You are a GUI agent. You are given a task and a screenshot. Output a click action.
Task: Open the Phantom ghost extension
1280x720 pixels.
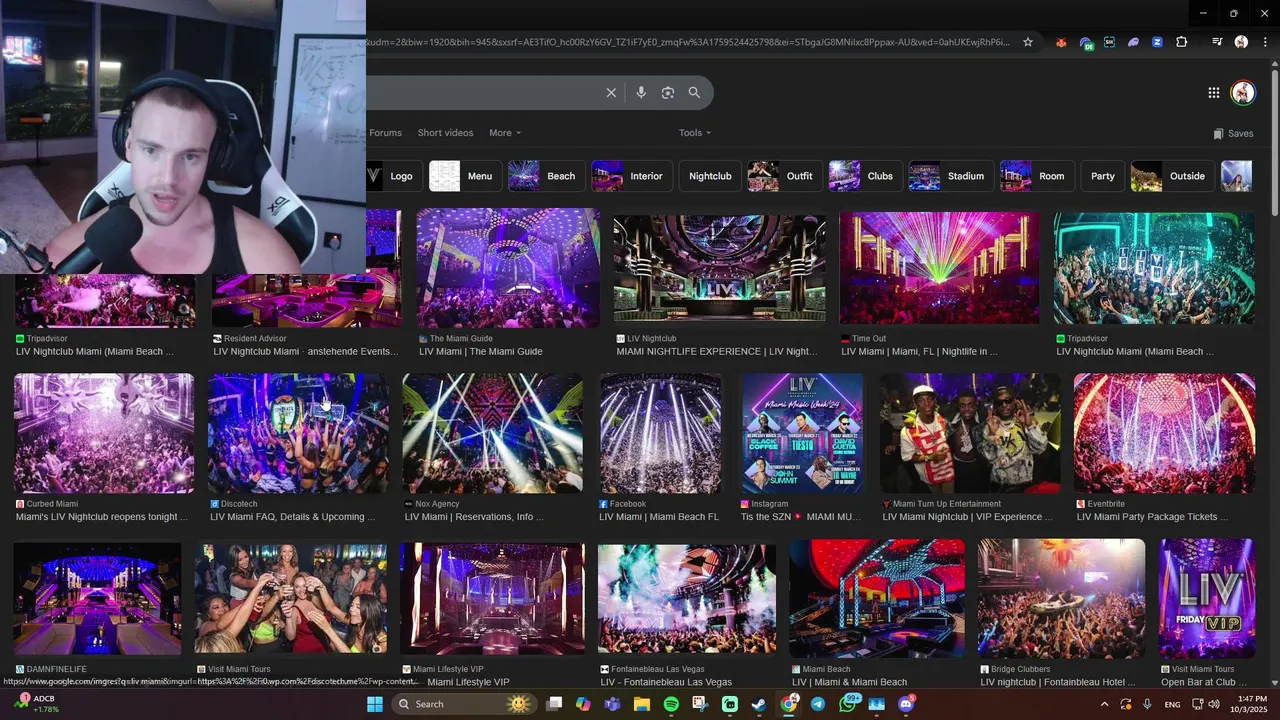point(1133,42)
